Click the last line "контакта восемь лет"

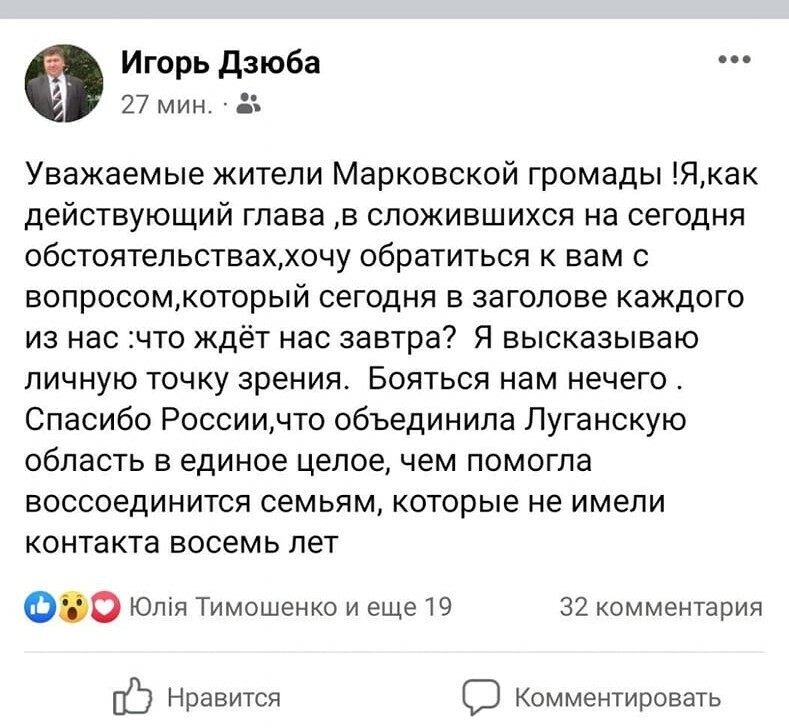point(181,541)
